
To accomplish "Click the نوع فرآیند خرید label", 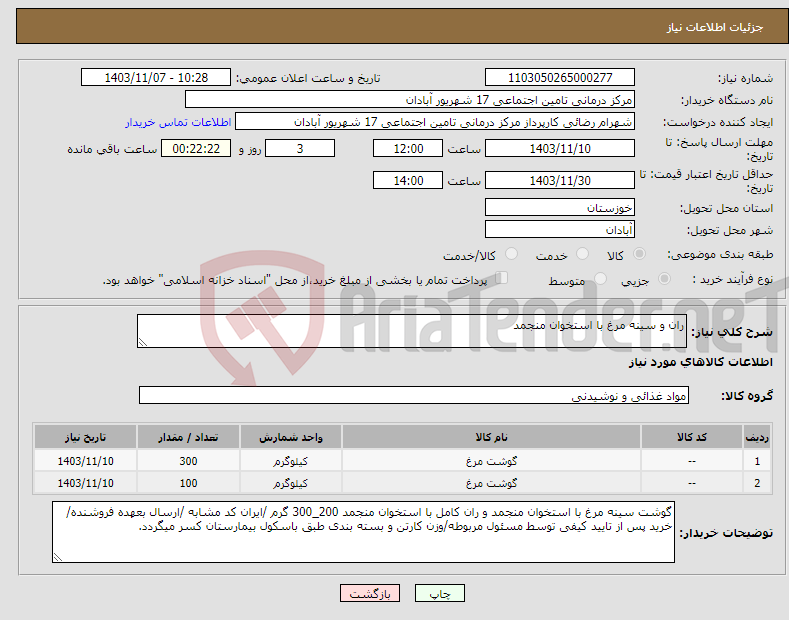I will [x=732, y=279].
